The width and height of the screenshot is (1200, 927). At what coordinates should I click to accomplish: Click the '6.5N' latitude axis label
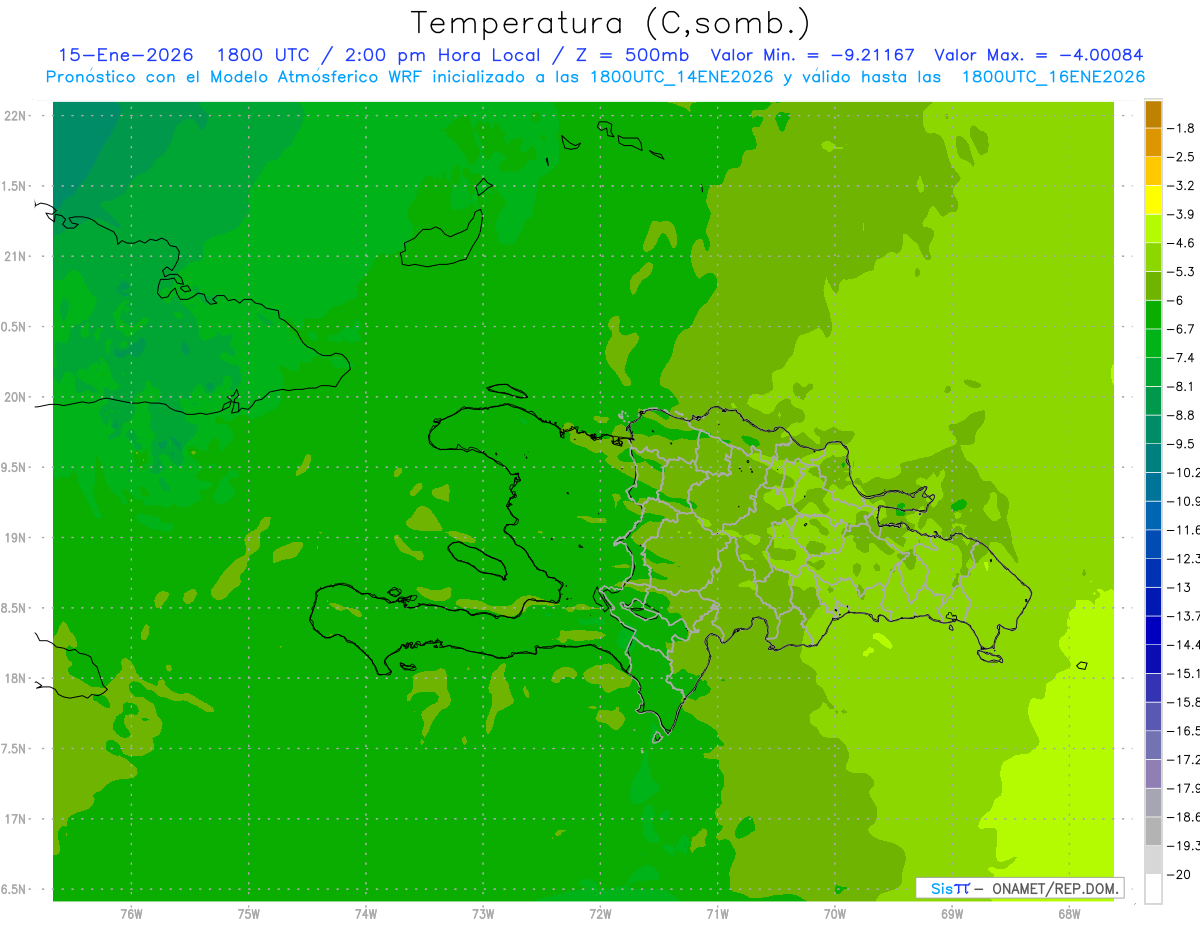(x=15, y=889)
